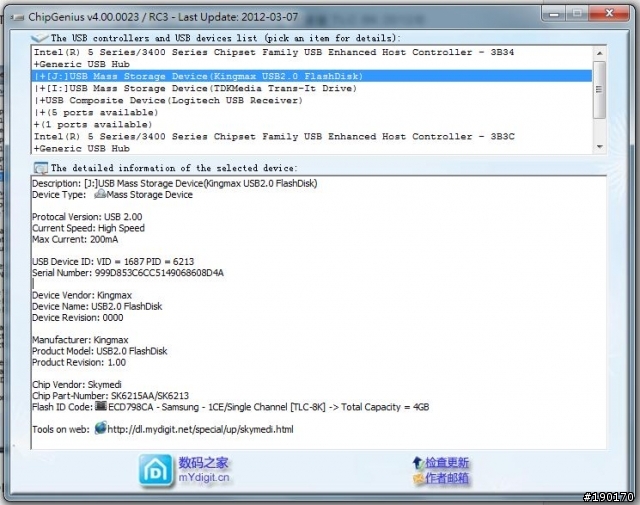Select the J: Kingmax USB2.0 FlashDisk row
Image resolution: width=640 pixels, height=505 pixels.
(312, 76)
